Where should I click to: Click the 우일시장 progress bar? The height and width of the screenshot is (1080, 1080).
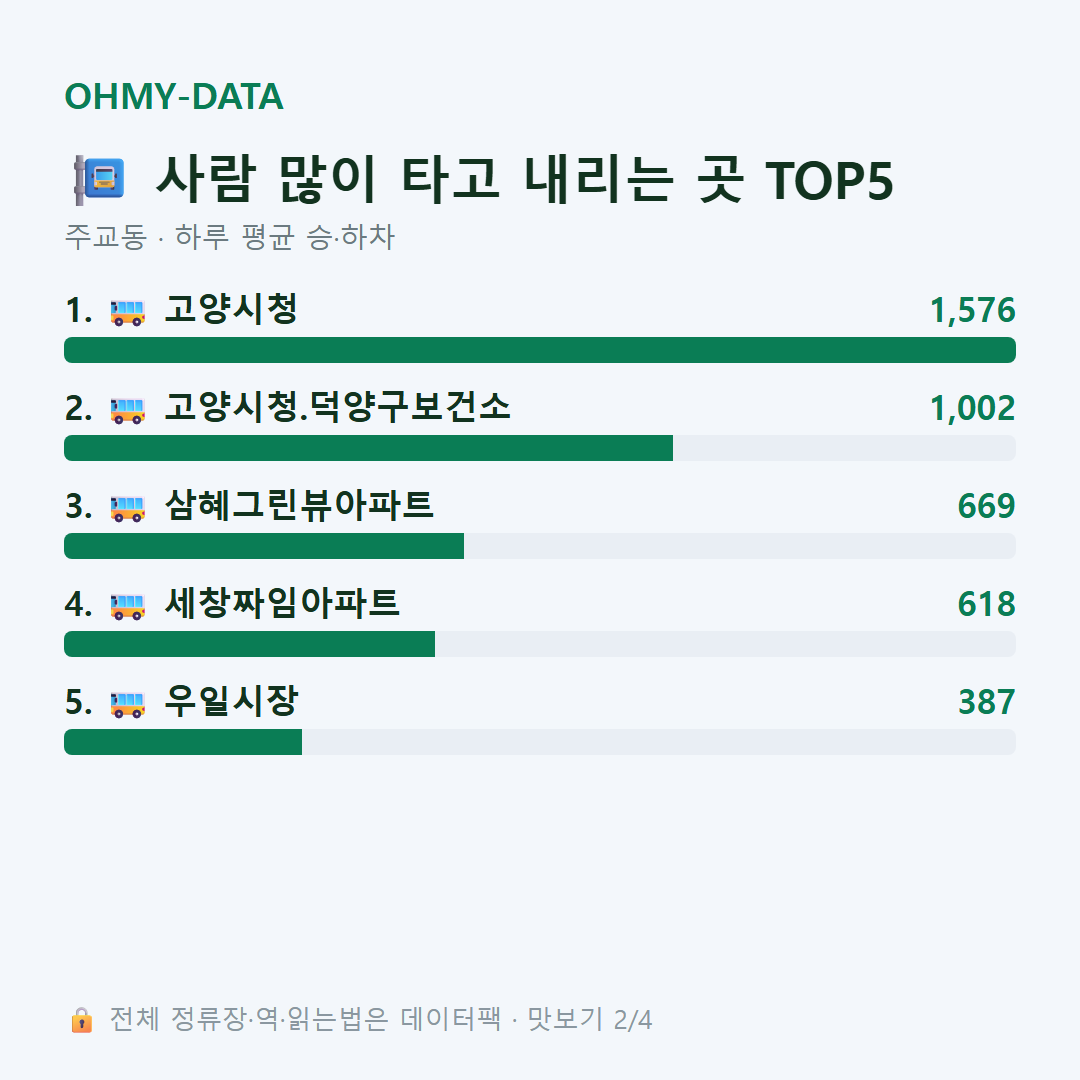pos(540,742)
